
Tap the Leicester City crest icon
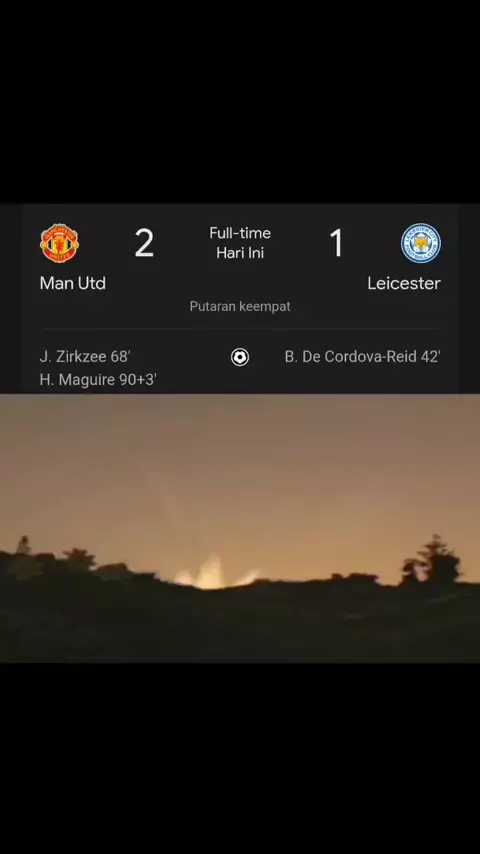[421, 243]
